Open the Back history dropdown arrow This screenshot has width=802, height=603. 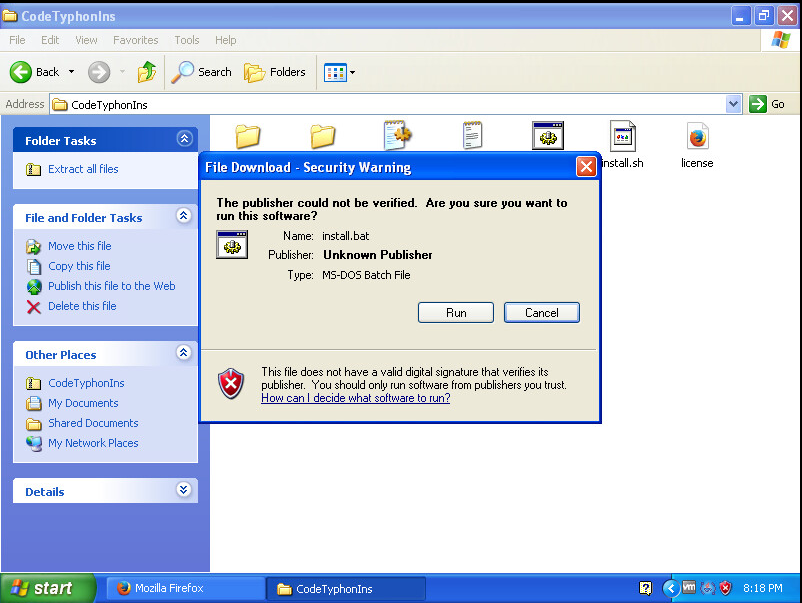[x=71, y=72]
